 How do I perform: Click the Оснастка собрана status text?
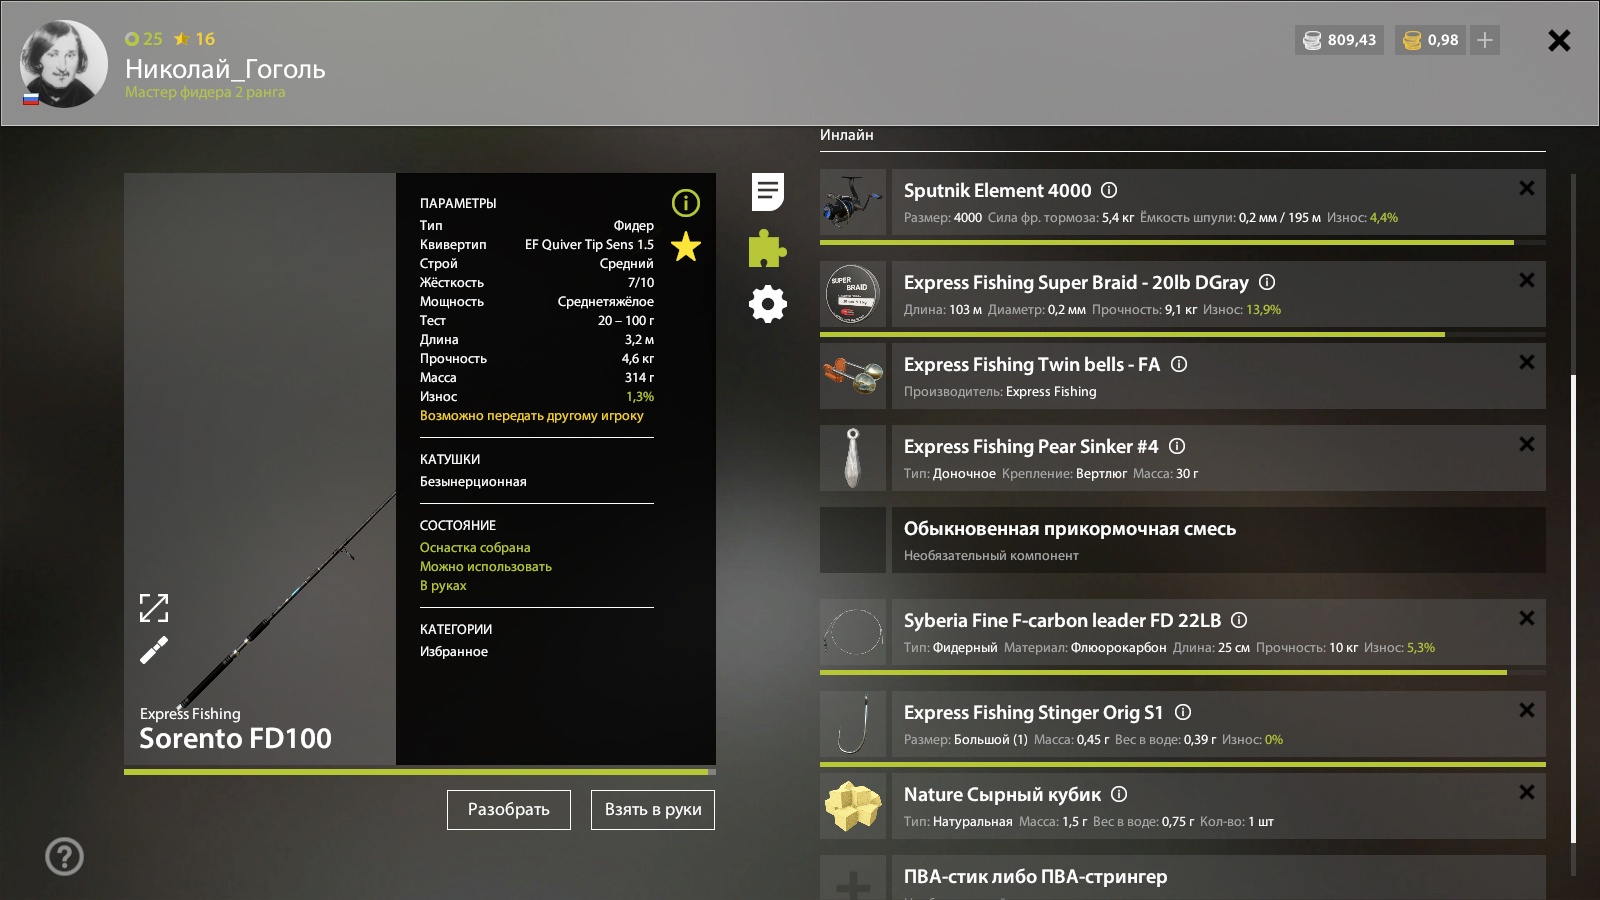(475, 548)
